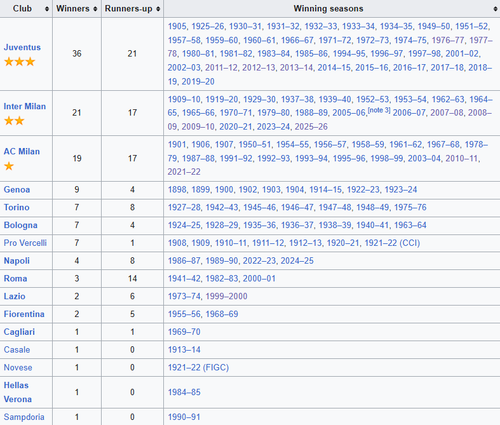This screenshot has height=425, width=500.
Task: Open Juventus 2011–12 season link
Action: (x=221, y=68)
